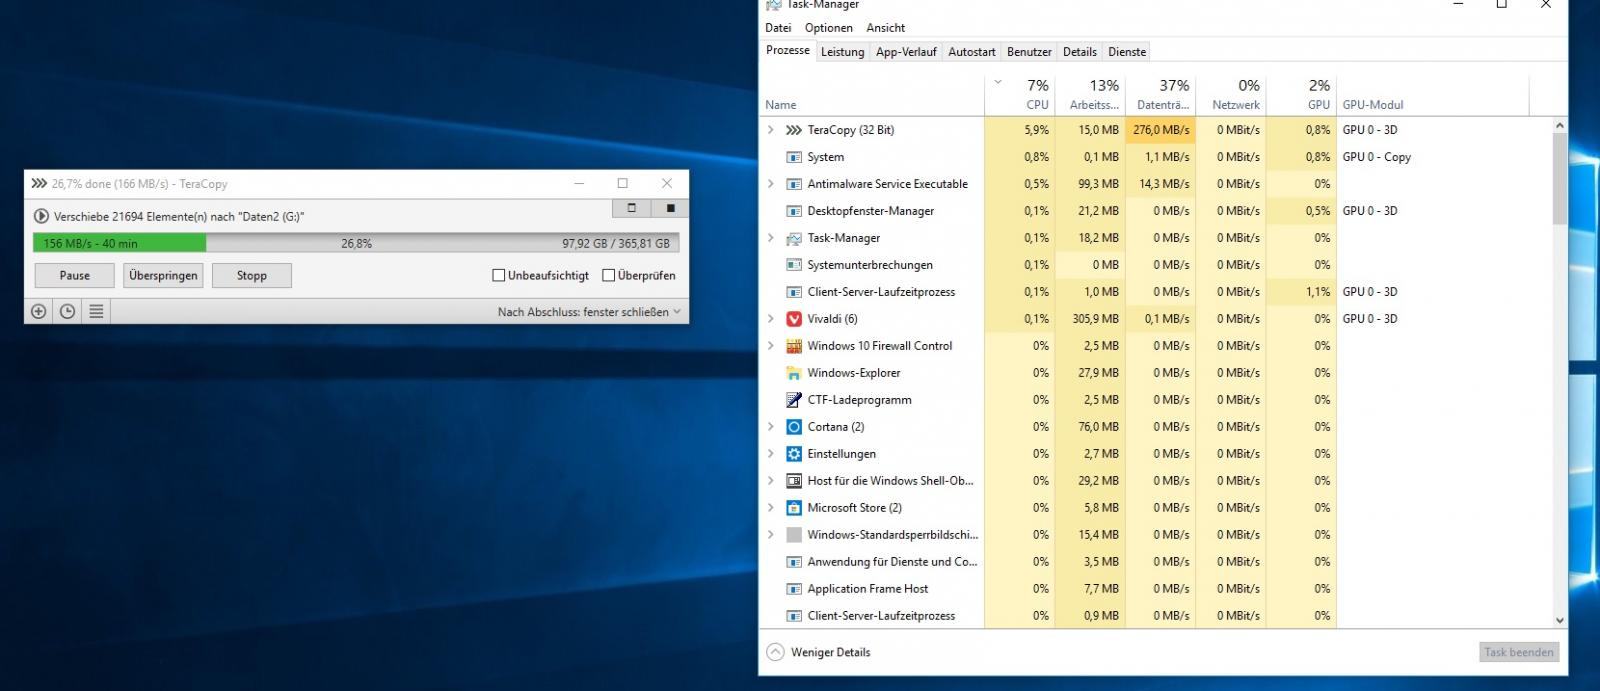Click the TeraCopy title bar arrows icon
The height and width of the screenshot is (691, 1600).
coord(39,183)
